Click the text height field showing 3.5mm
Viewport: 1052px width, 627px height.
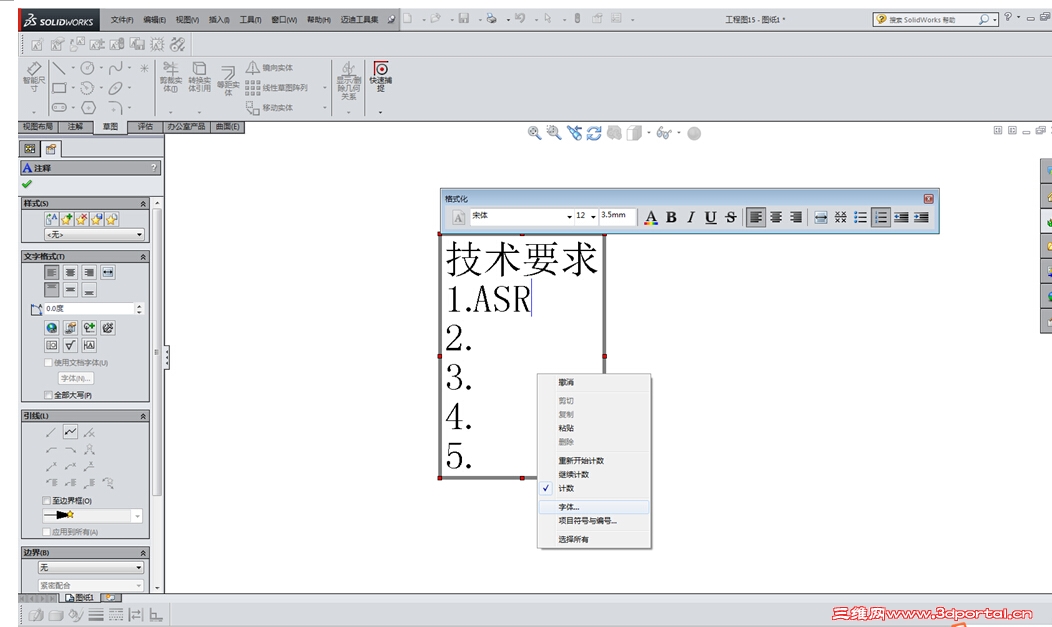617,216
